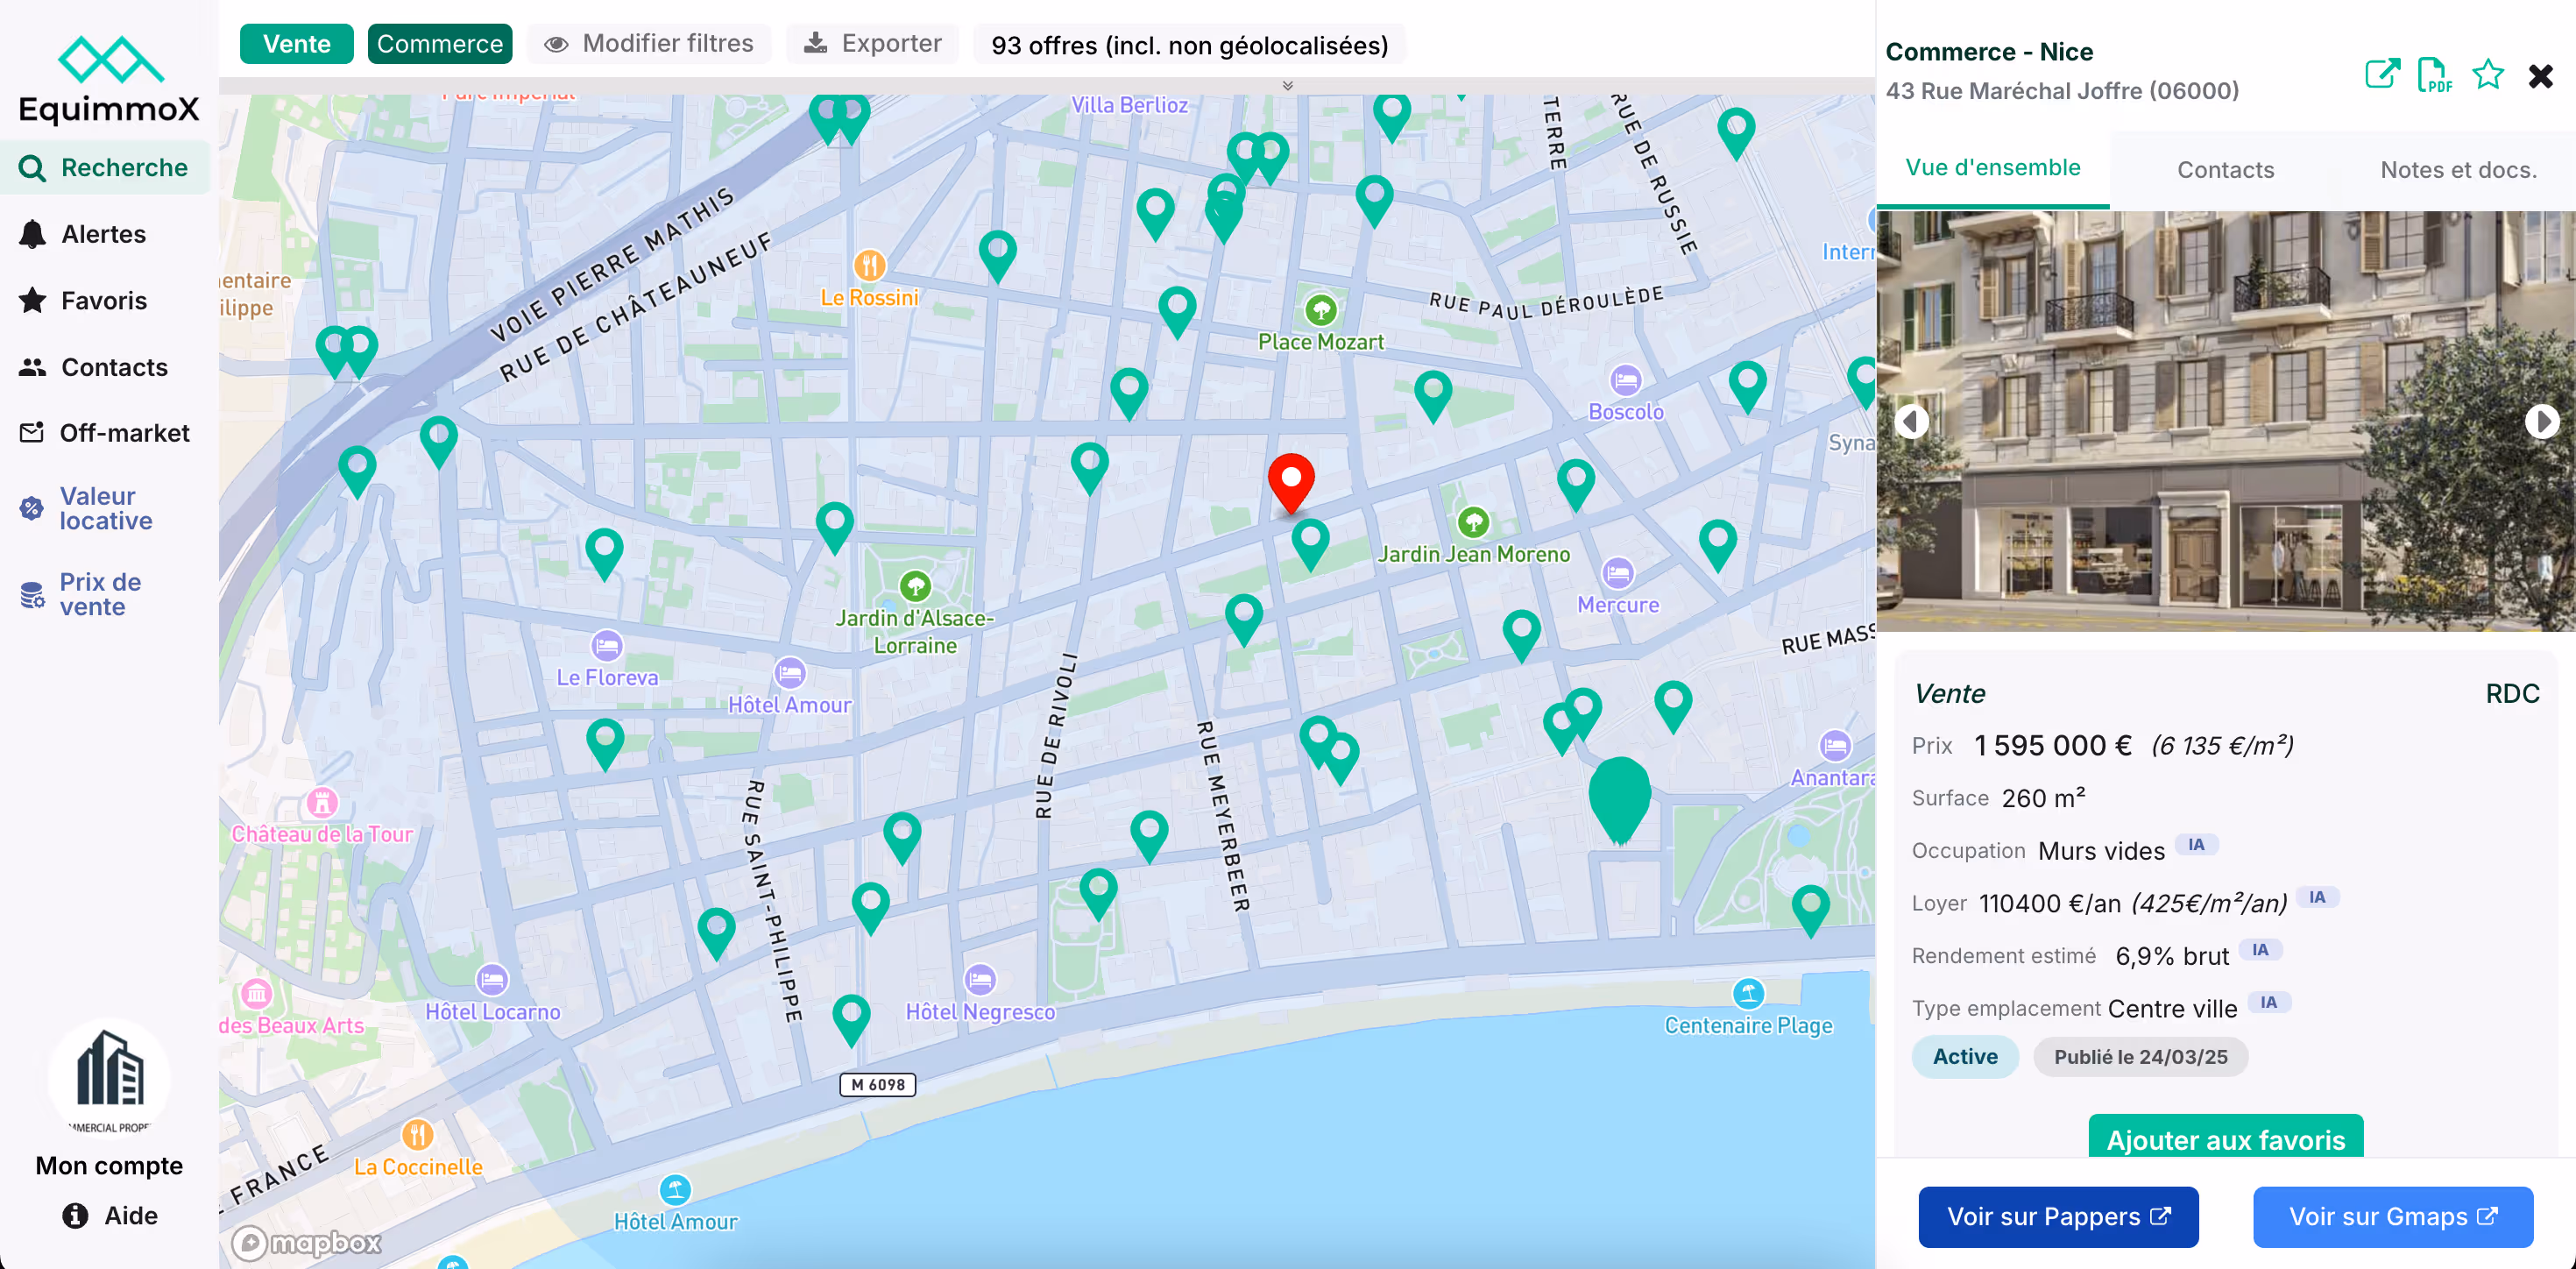Click the Hôtel Negresco hotel icon
The height and width of the screenshot is (1269, 2576).
coord(979,979)
